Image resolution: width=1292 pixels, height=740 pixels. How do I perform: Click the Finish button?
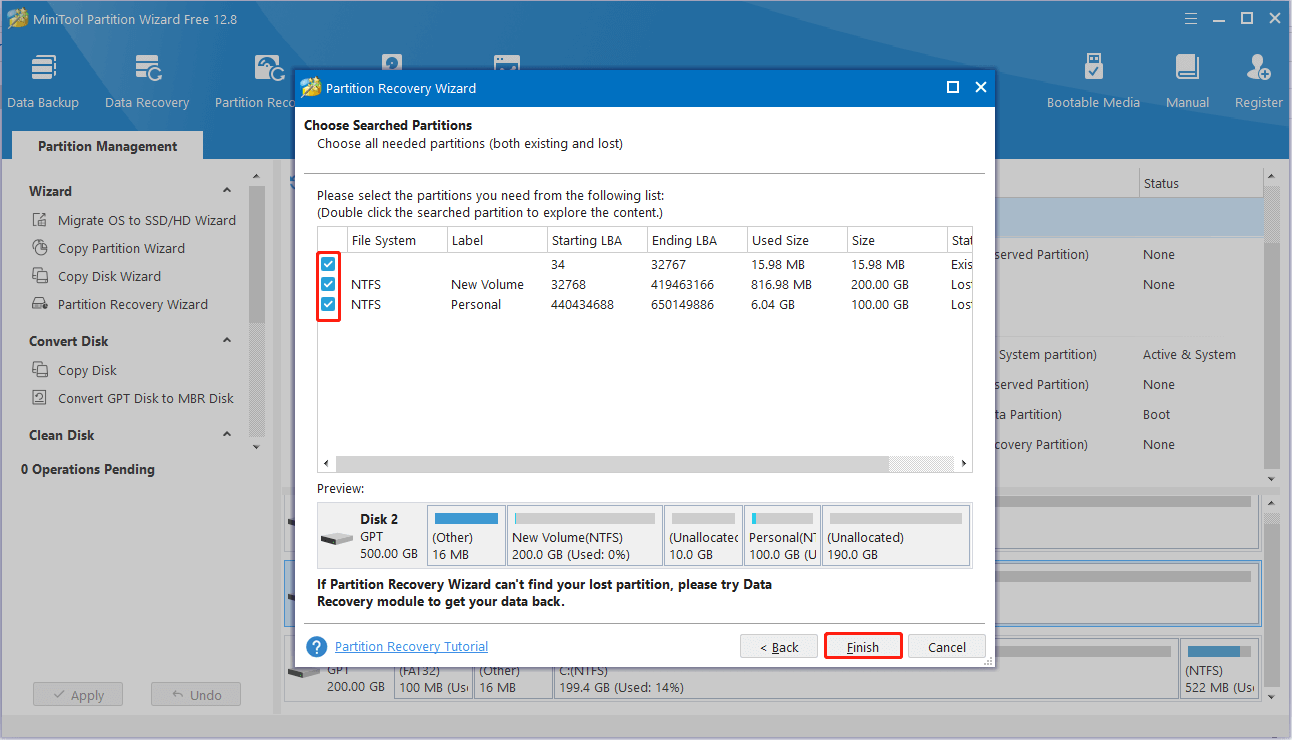pyautogui.click(x=862, y=646)
